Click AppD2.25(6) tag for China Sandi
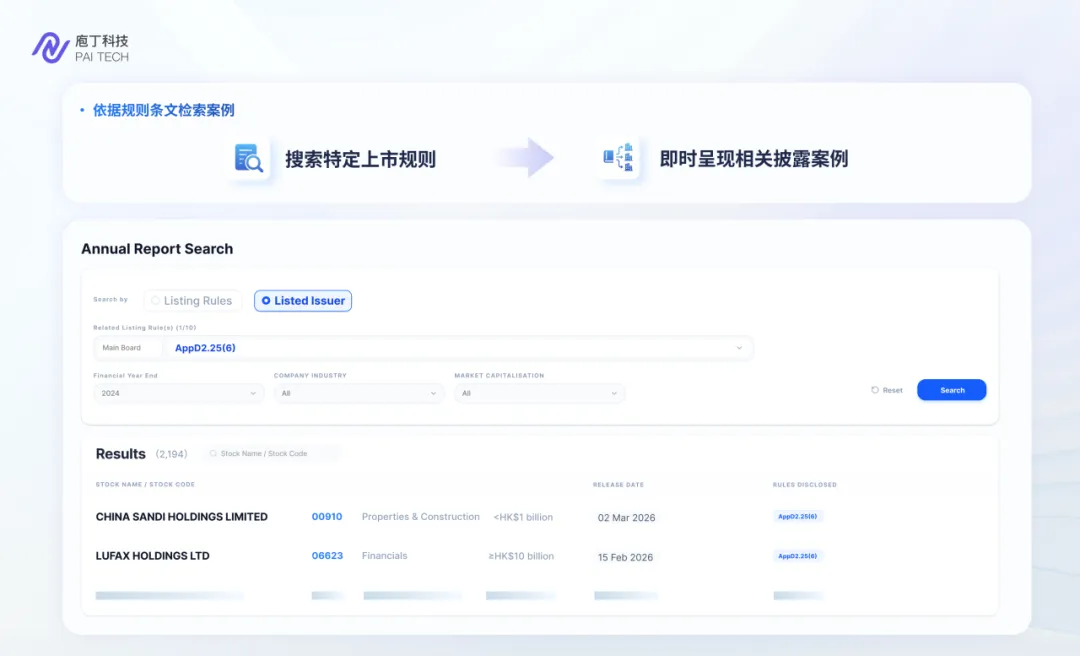 tap(797, 517)
